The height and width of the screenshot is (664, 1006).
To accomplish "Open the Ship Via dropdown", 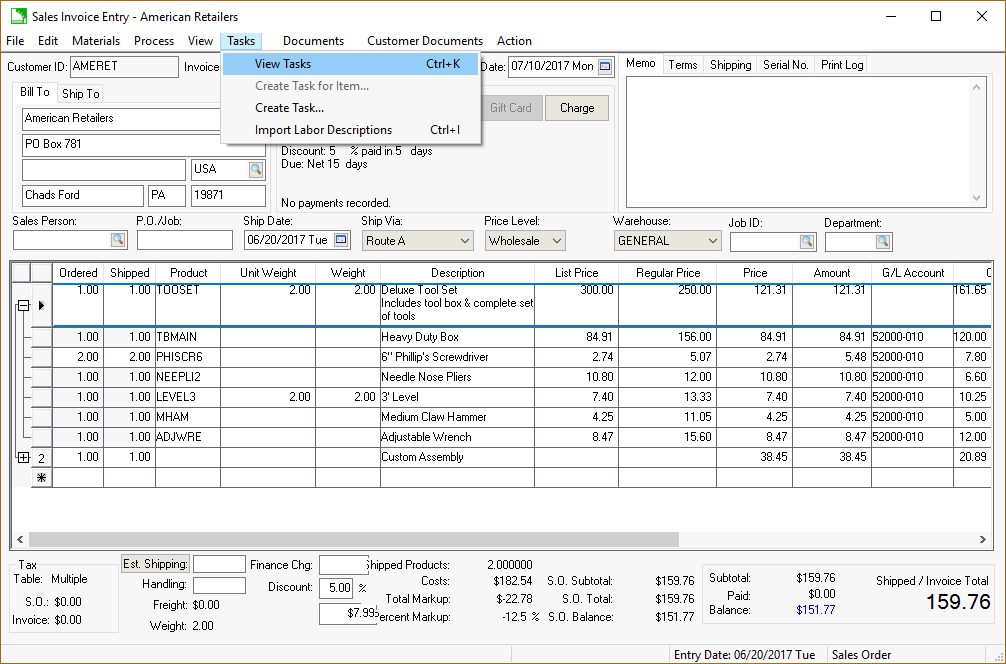I will coord(464,241).
